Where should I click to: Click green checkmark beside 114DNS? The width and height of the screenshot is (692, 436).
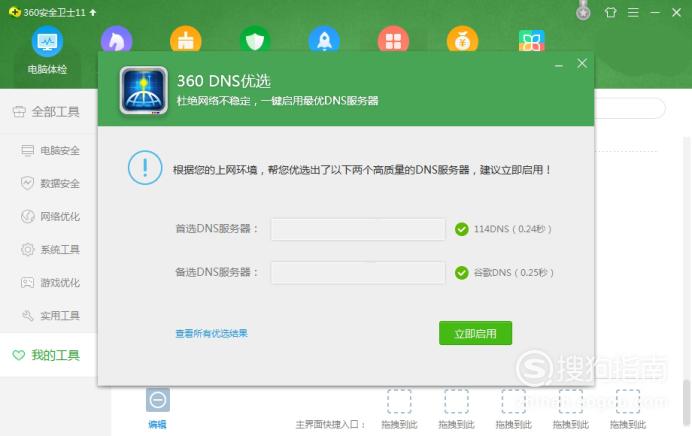click(462, 229)
